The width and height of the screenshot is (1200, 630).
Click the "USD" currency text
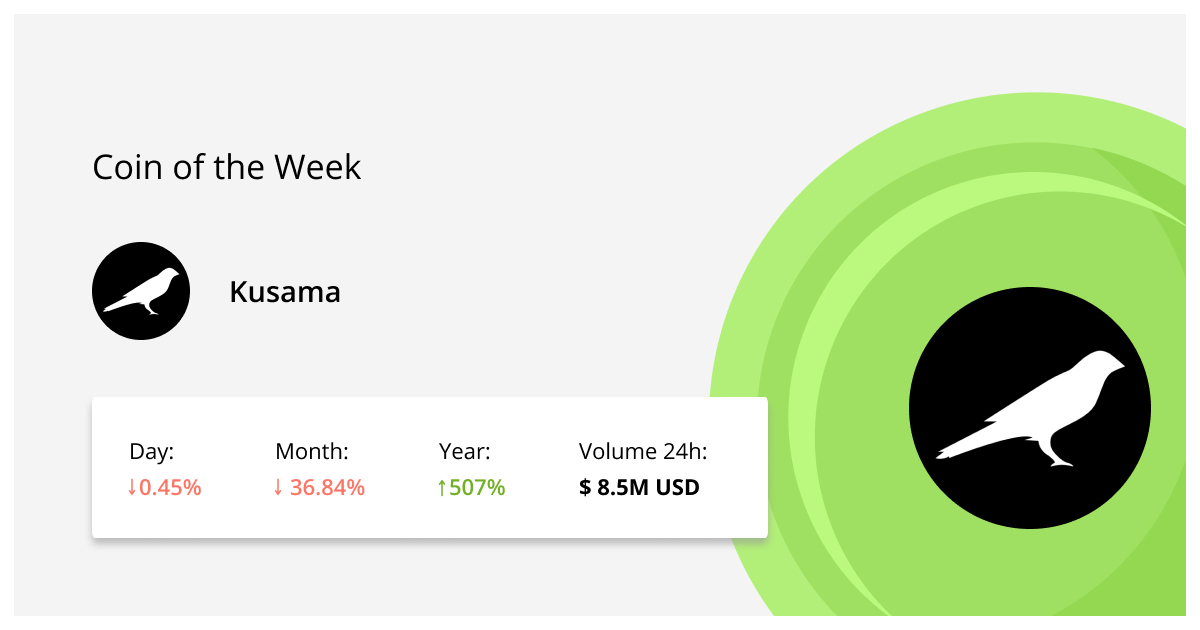click(678, 488)
